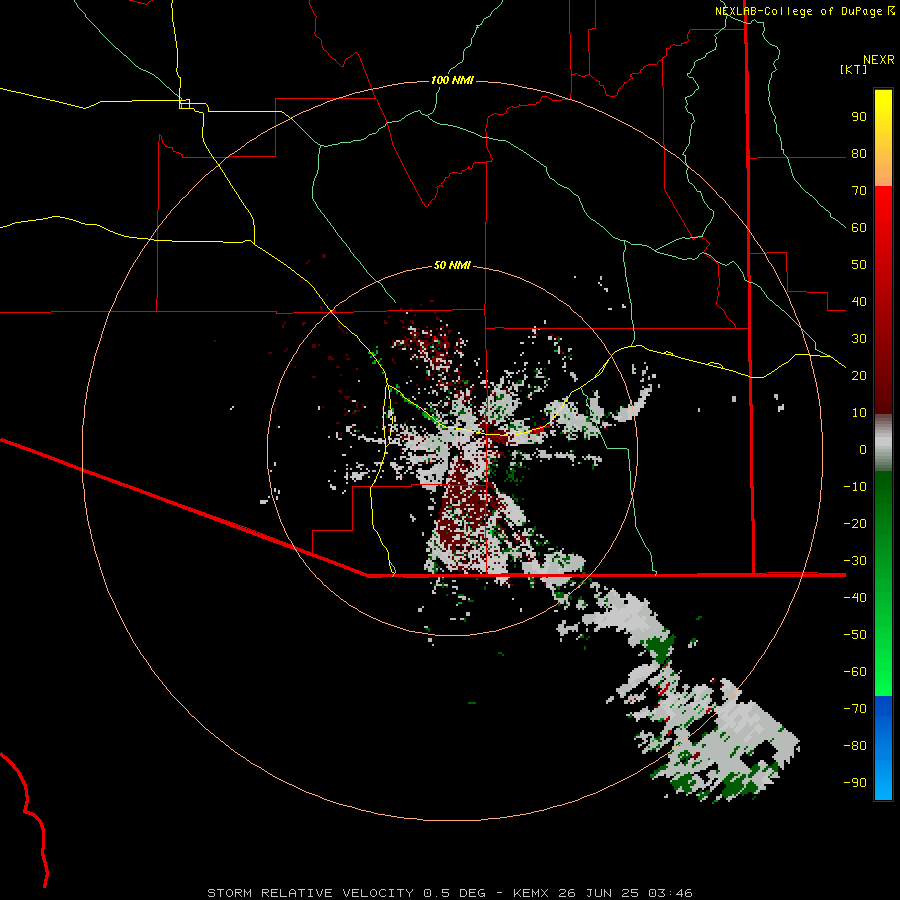Click the 70 value on velocity scale
The width and height of the screenshot is (900, 900).
point(859,191)
